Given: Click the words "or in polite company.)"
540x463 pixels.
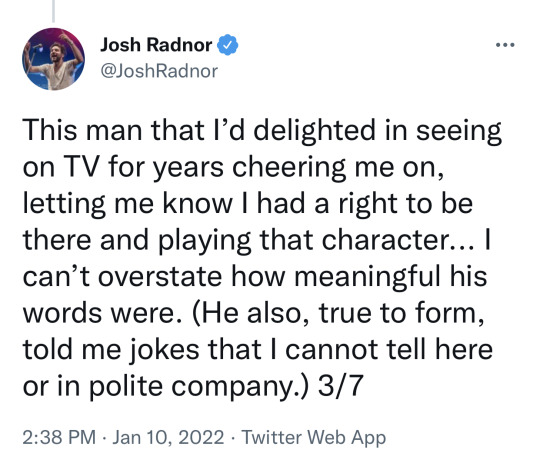Looking at the screenshot, I should (164, 387).
